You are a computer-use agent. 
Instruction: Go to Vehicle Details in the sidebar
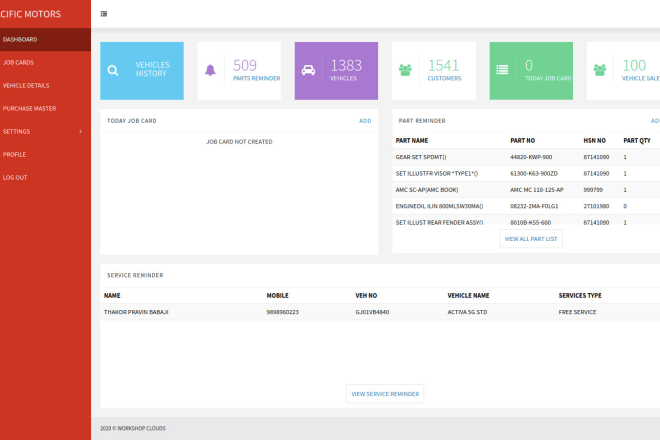tap(45, 85)
